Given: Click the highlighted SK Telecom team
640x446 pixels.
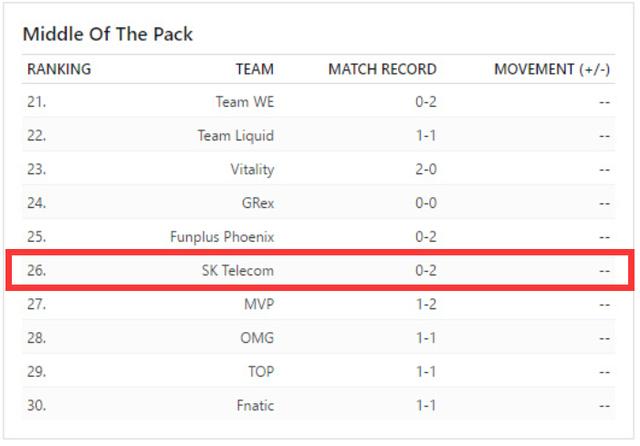Looking at the screenshot, I should tap(237, 271).
